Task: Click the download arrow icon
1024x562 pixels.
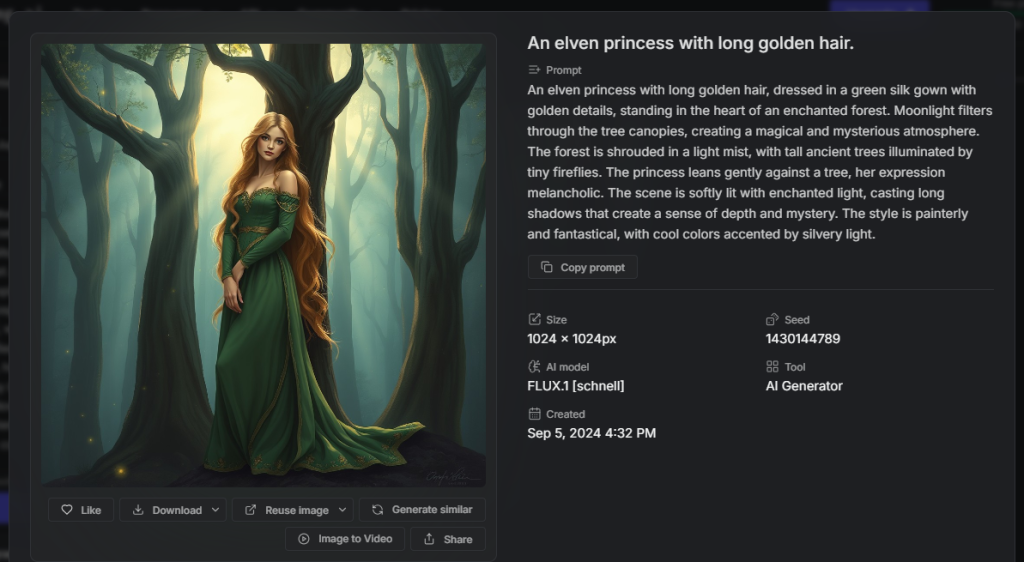Action: [138, 510]
